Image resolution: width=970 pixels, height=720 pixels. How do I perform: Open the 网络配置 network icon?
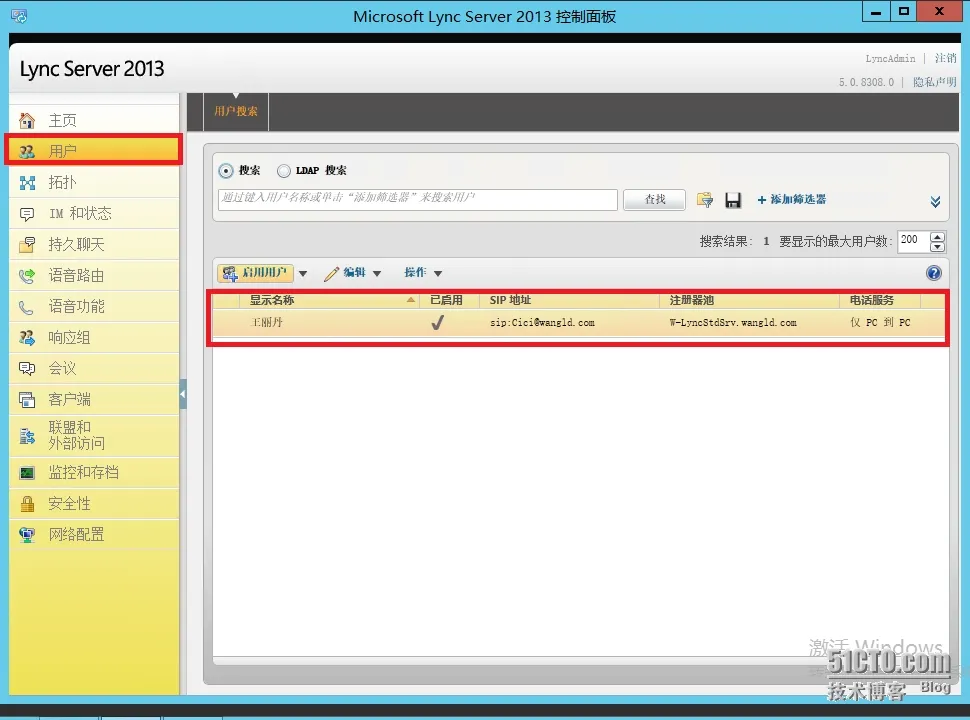pyautogui.click(x=27, y=535)
